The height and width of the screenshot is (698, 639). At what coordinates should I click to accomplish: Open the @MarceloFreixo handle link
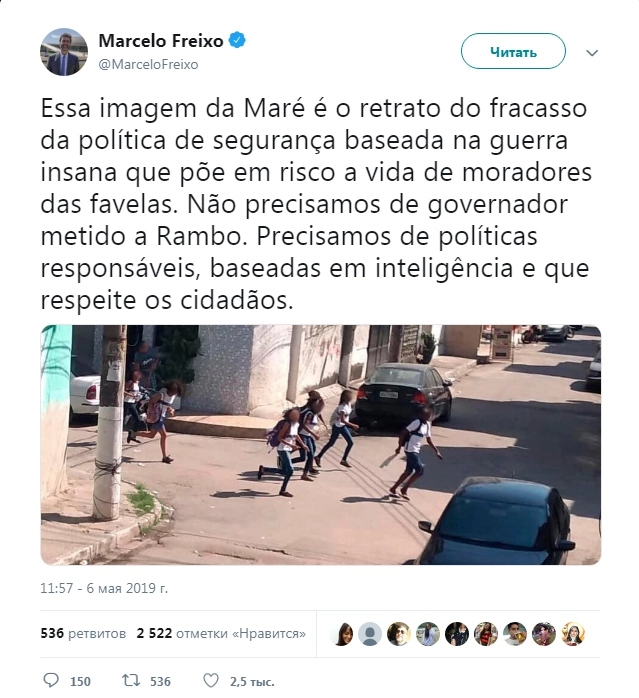(x=148, y=65)
